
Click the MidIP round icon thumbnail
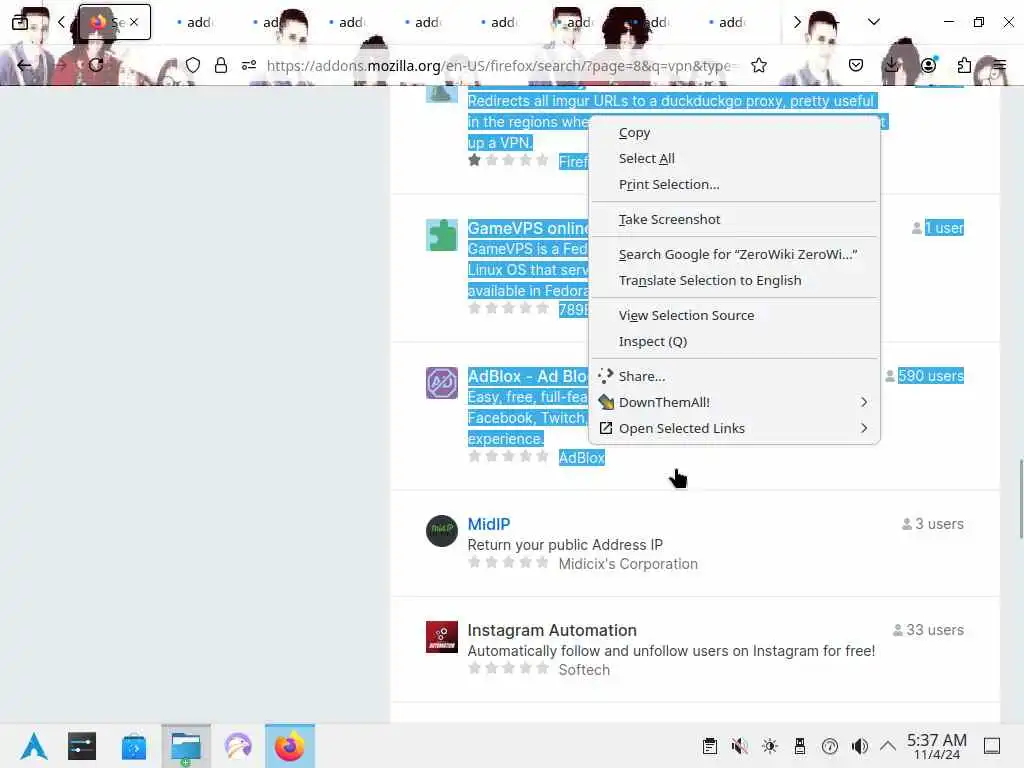coord(441,530)
